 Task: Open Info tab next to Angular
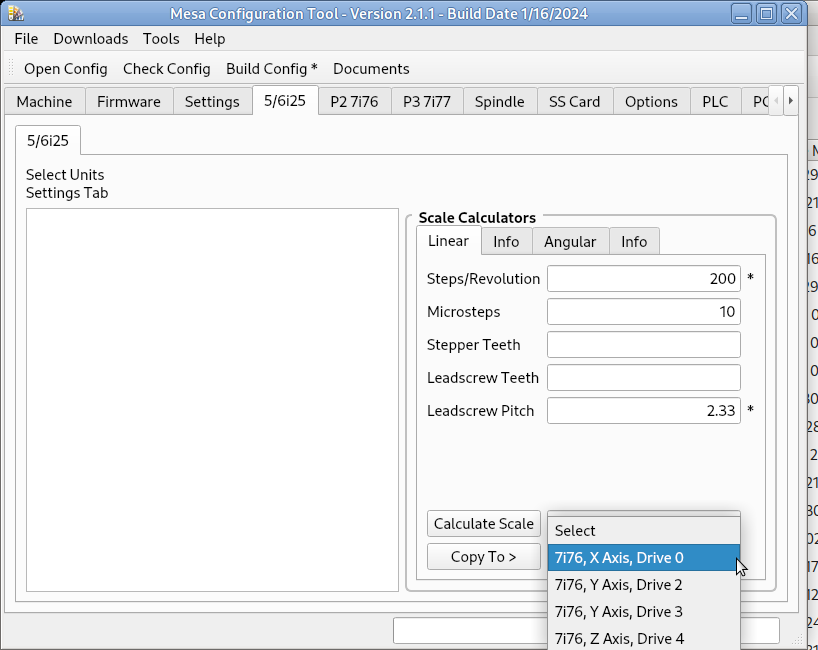[x=634, y=242]
